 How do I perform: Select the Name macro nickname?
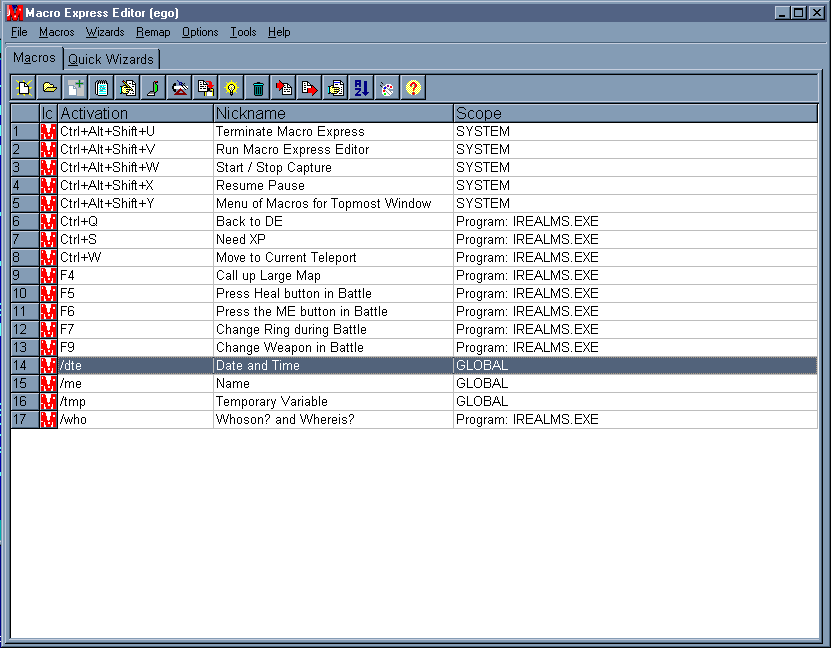(x=333, y=384)
